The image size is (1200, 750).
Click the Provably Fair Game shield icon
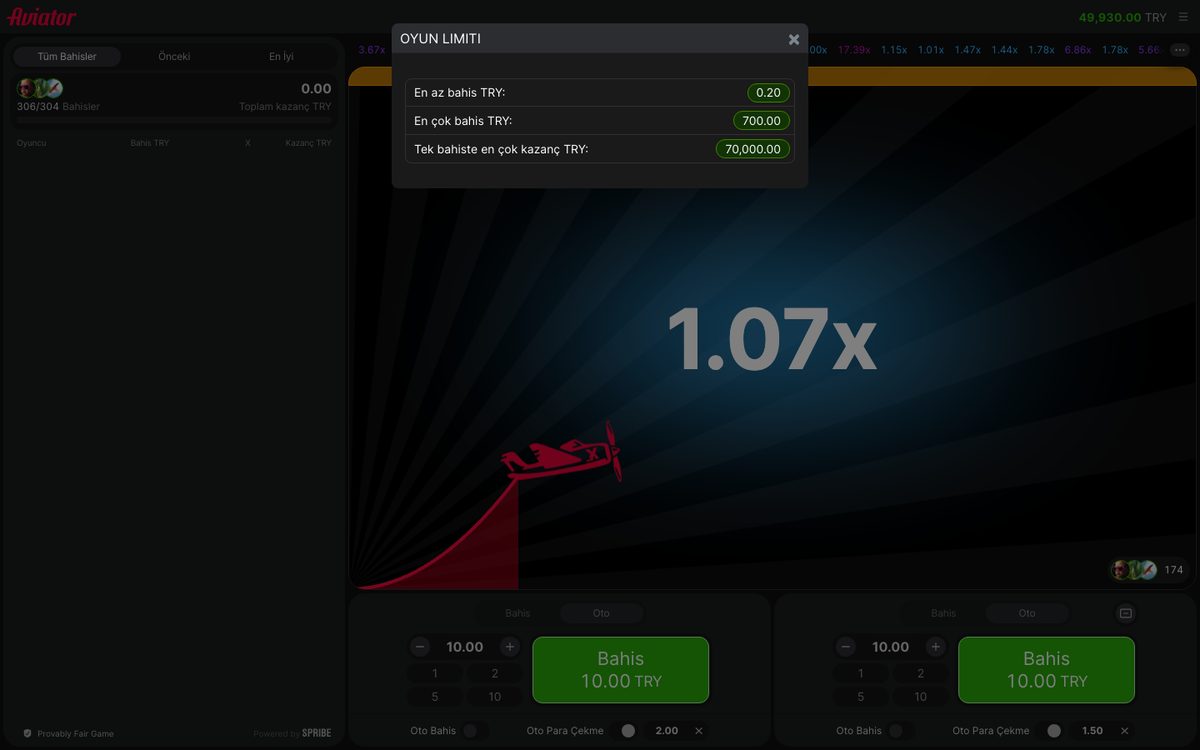[x=27, y=734]
